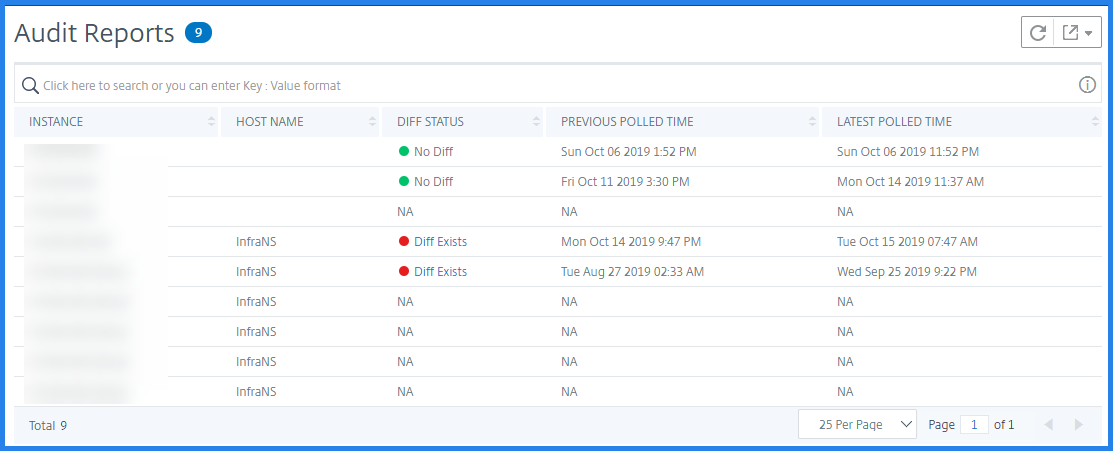Open Diff Exists link for Aug 27 row
The width and height of the screenshot is (1113, 451).
[x=440, y=271]
